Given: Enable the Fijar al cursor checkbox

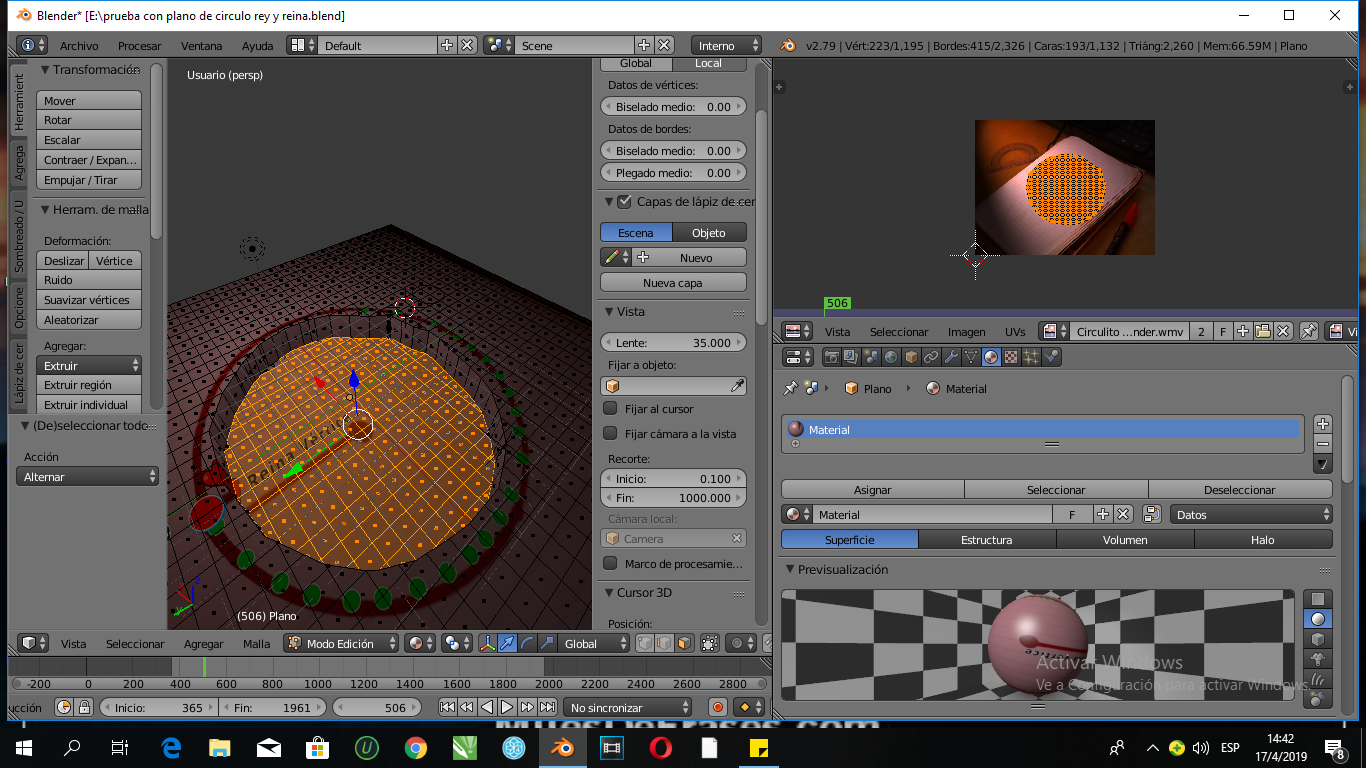Looking at the screenshot, I should [x=610, y=409].
